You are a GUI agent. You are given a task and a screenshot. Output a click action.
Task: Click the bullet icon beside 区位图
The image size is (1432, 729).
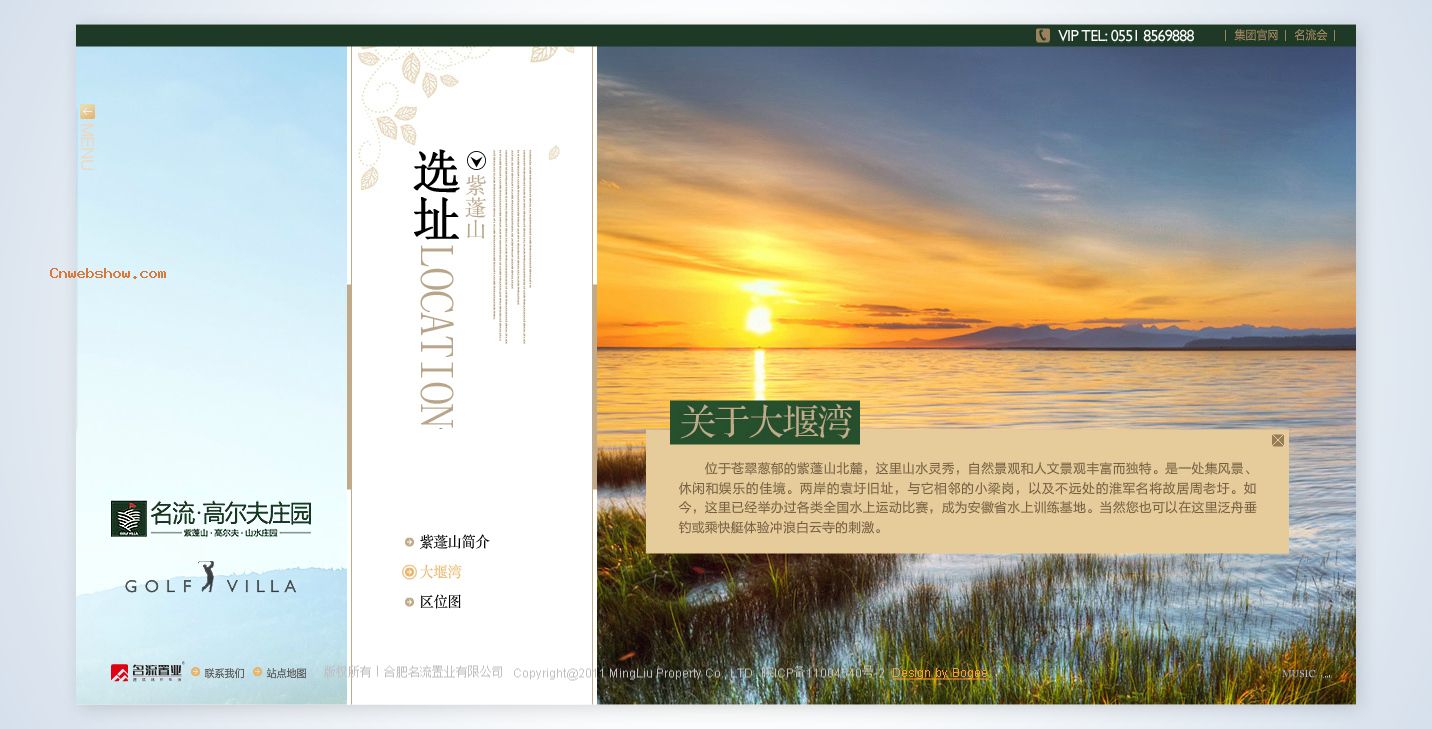coord(409,602)
